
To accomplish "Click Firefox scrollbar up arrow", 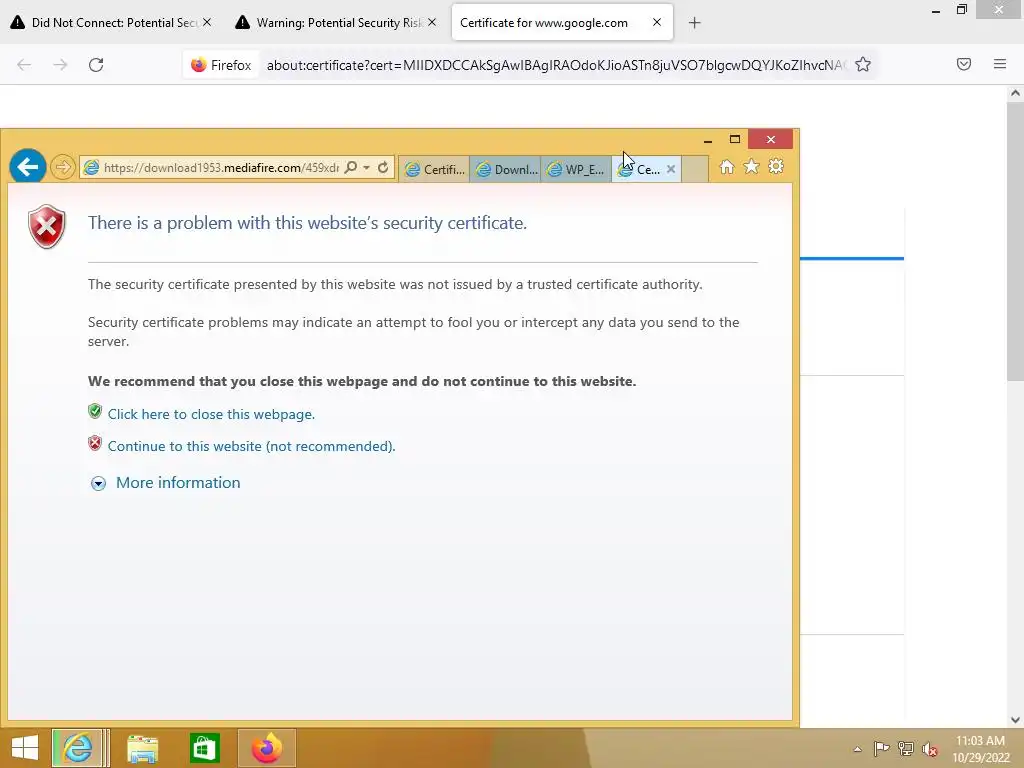I will (x=1016, y=93).
